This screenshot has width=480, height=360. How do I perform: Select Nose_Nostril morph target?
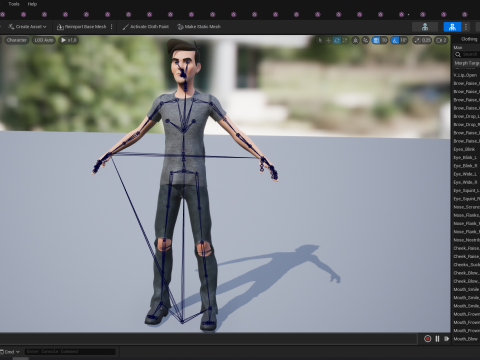[466, 240]
